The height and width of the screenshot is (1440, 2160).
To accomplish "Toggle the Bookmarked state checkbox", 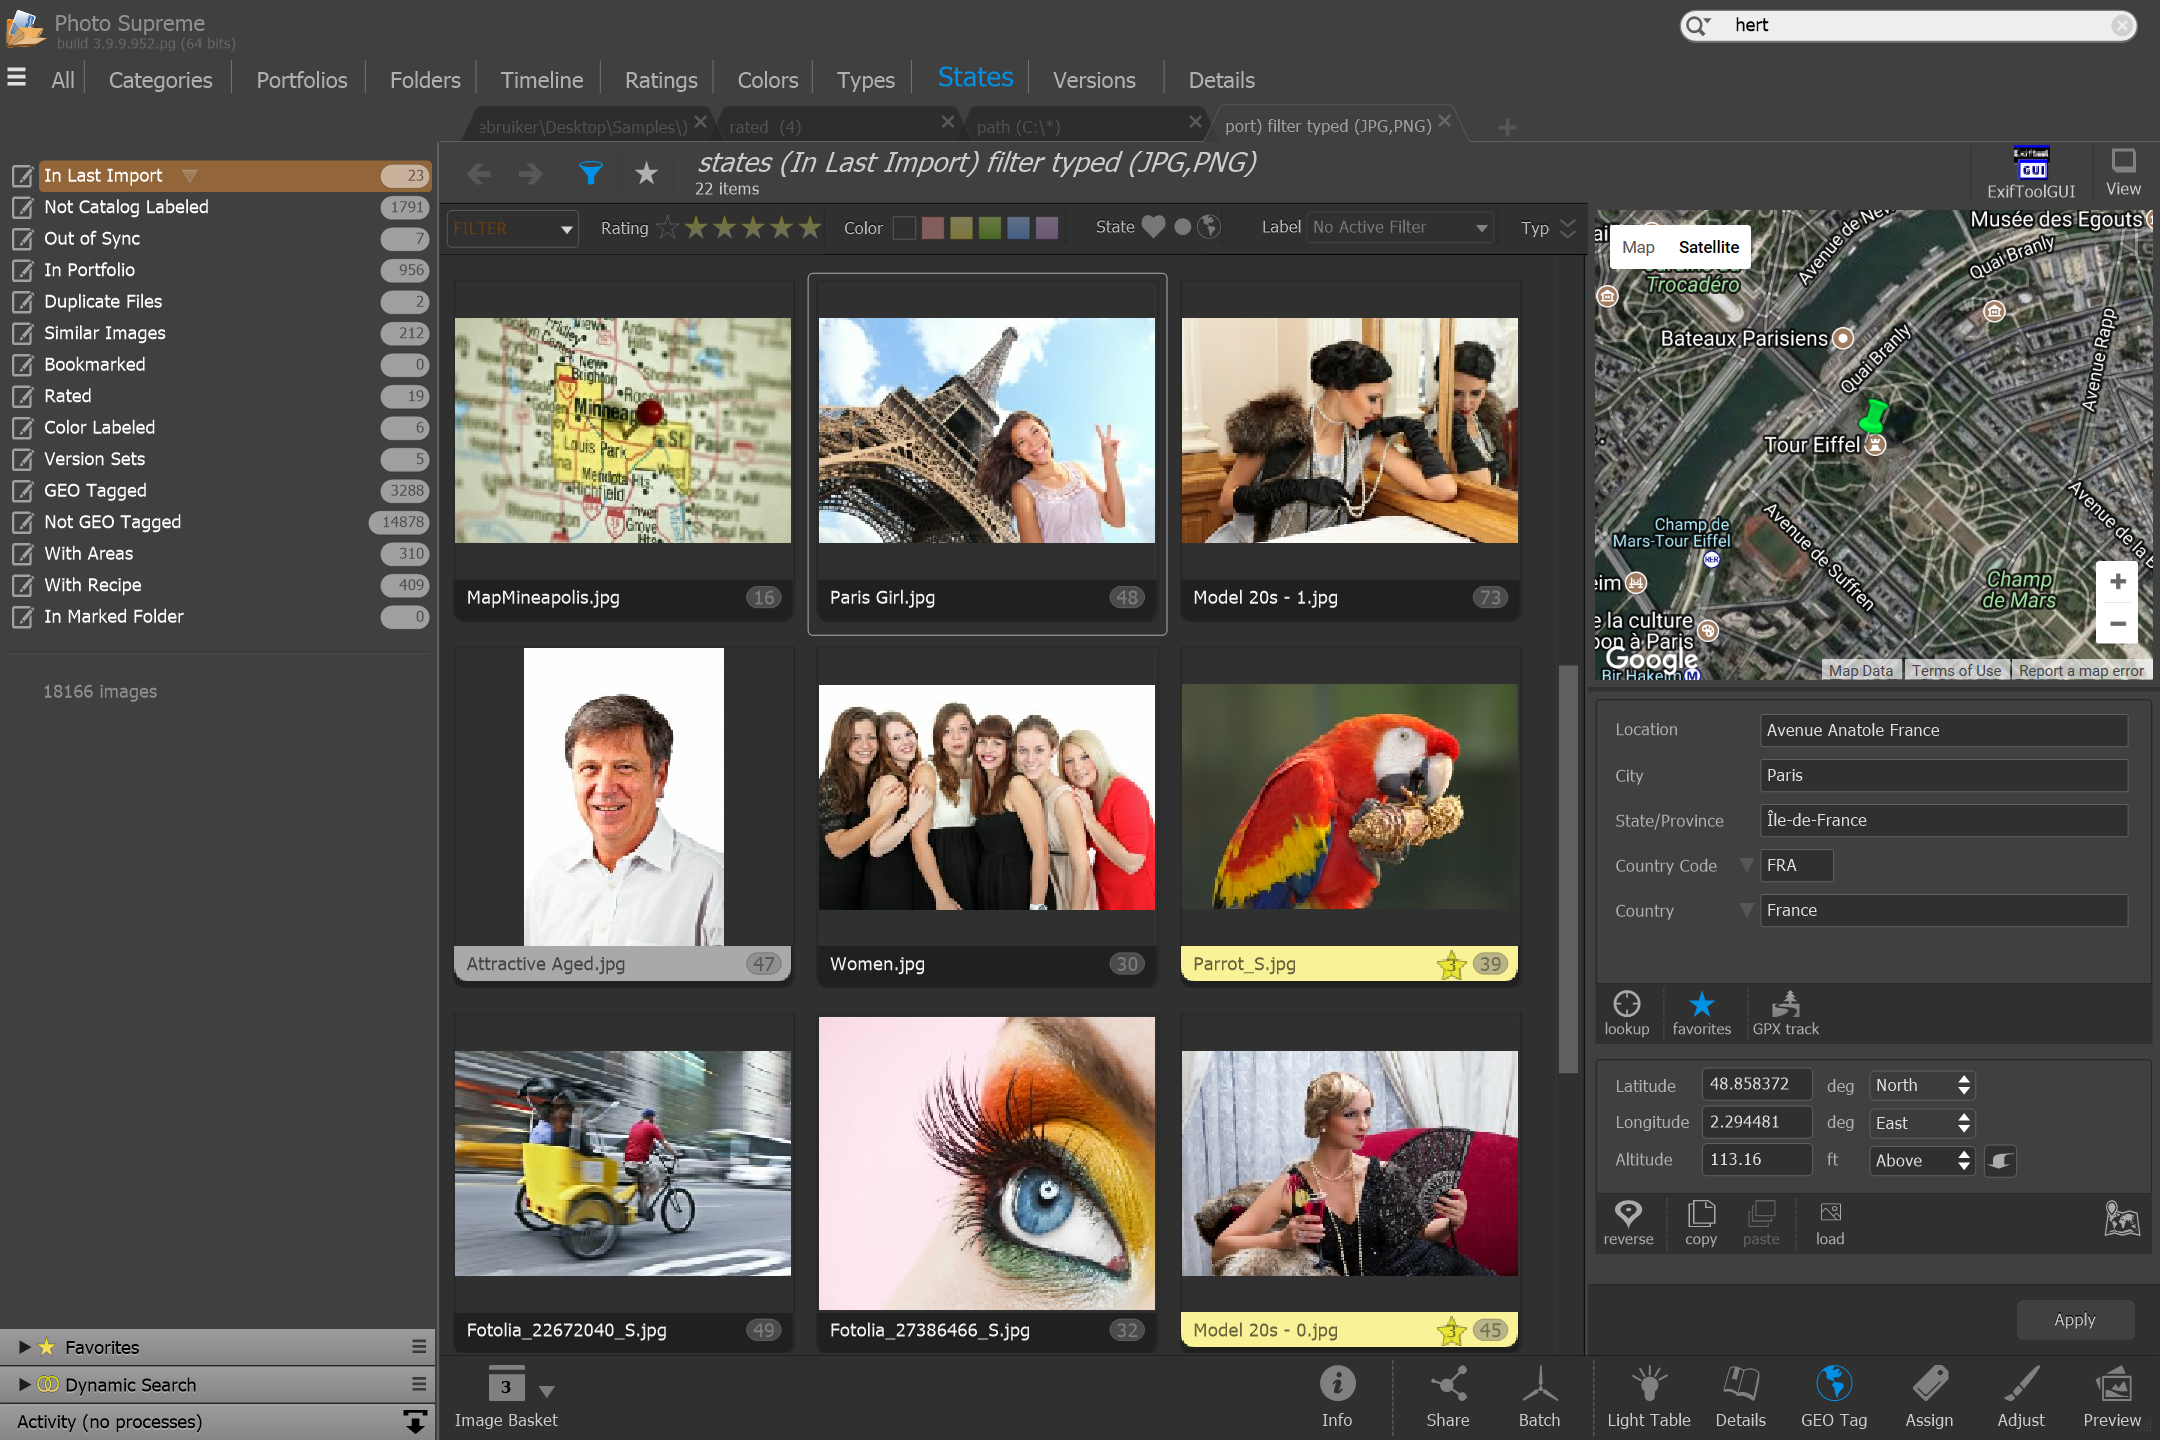I will 22,365.
